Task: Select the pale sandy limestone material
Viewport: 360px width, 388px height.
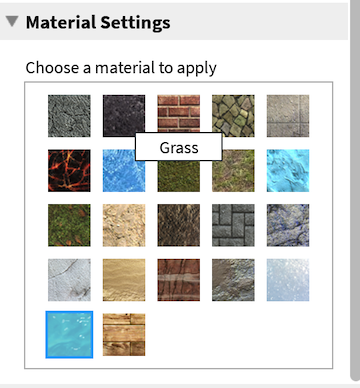Action: 124,225
